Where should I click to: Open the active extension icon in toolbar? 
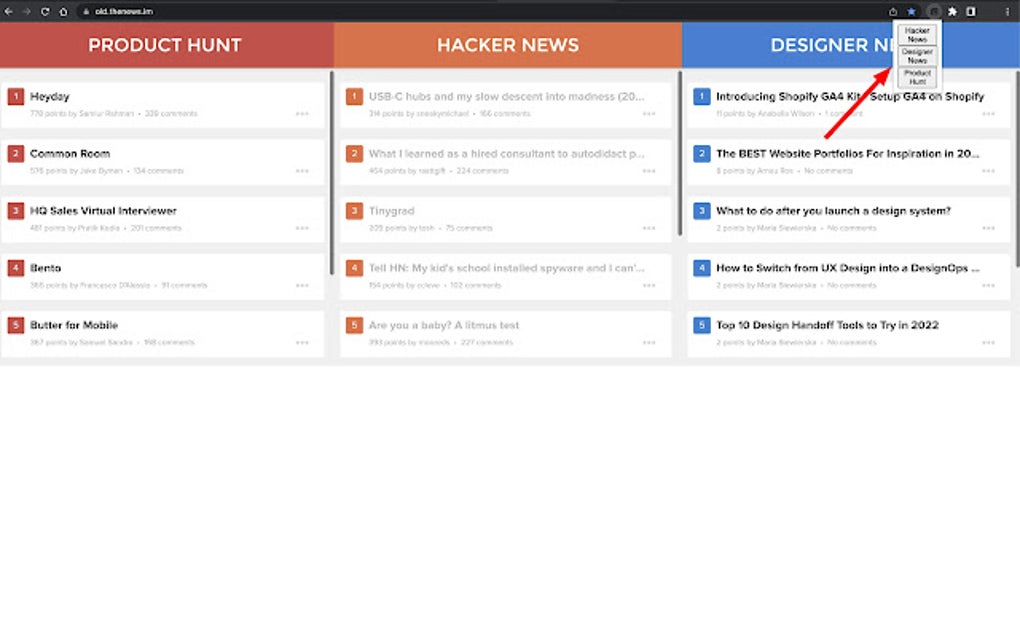click(933, 11)
